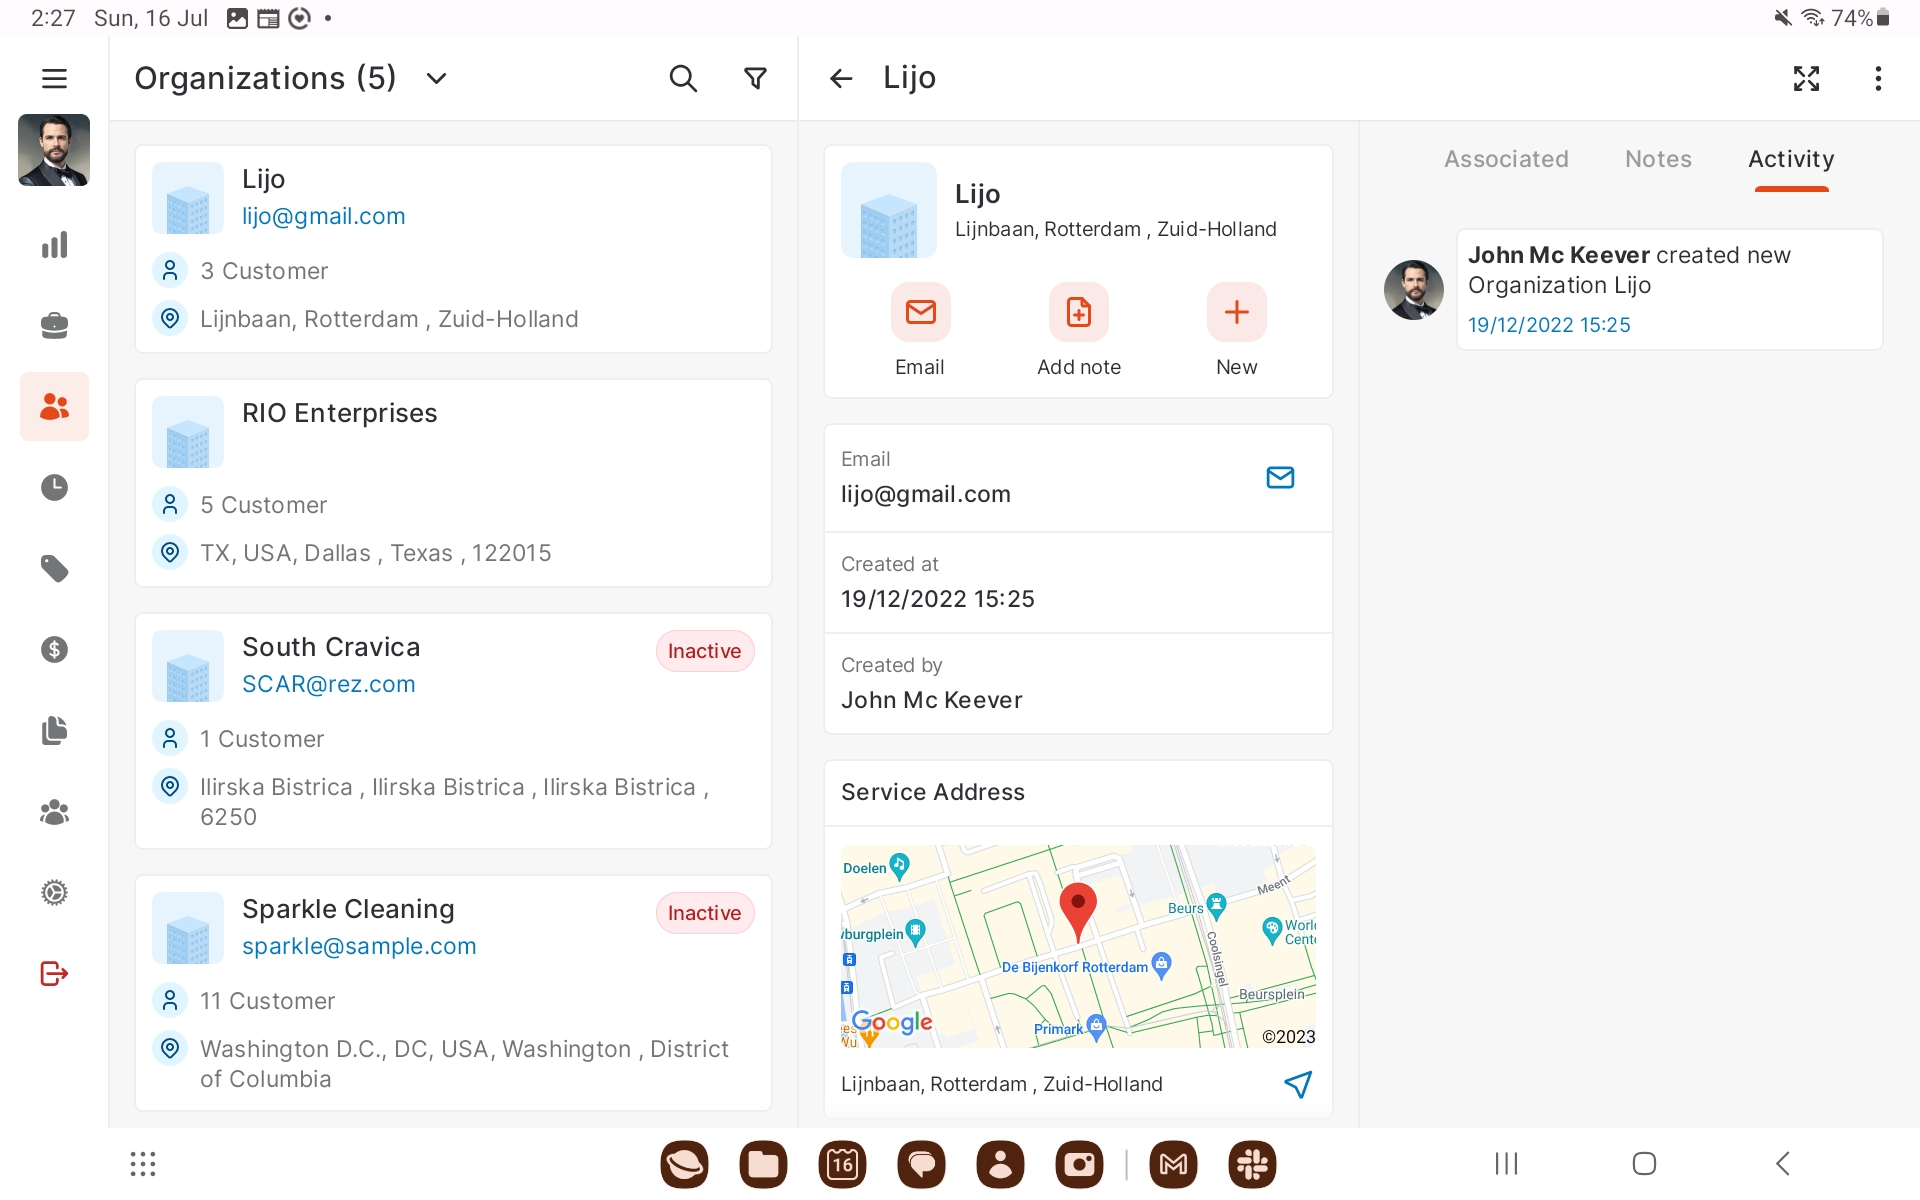Click the sparkle@sample.com email link
The image size is (1920, 1200).
pyautogui.click(x=359, y=946)
